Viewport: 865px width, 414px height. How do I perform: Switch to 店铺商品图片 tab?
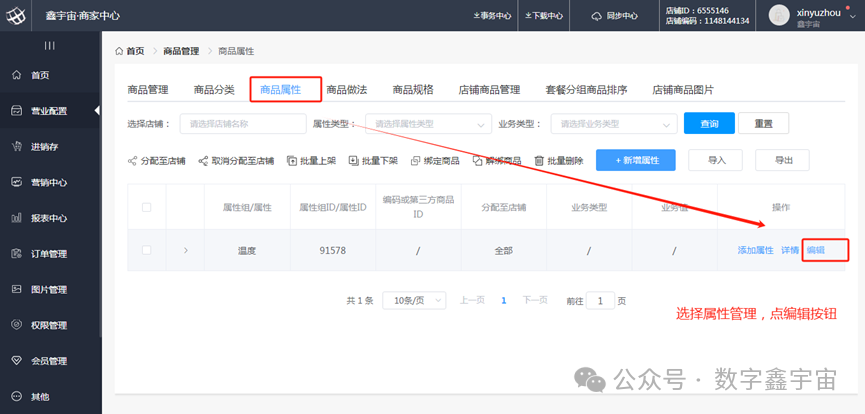click(x=683, y=90)
